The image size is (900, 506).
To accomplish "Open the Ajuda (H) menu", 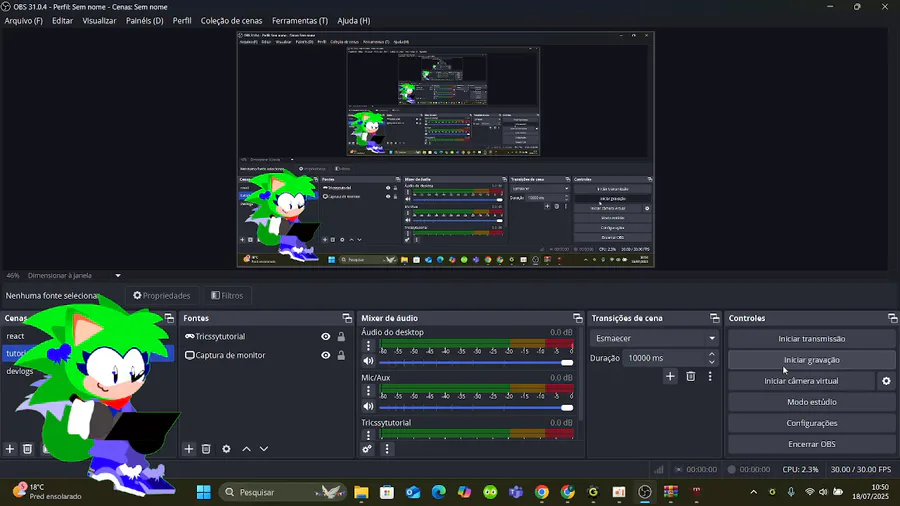I will point(354,21).
